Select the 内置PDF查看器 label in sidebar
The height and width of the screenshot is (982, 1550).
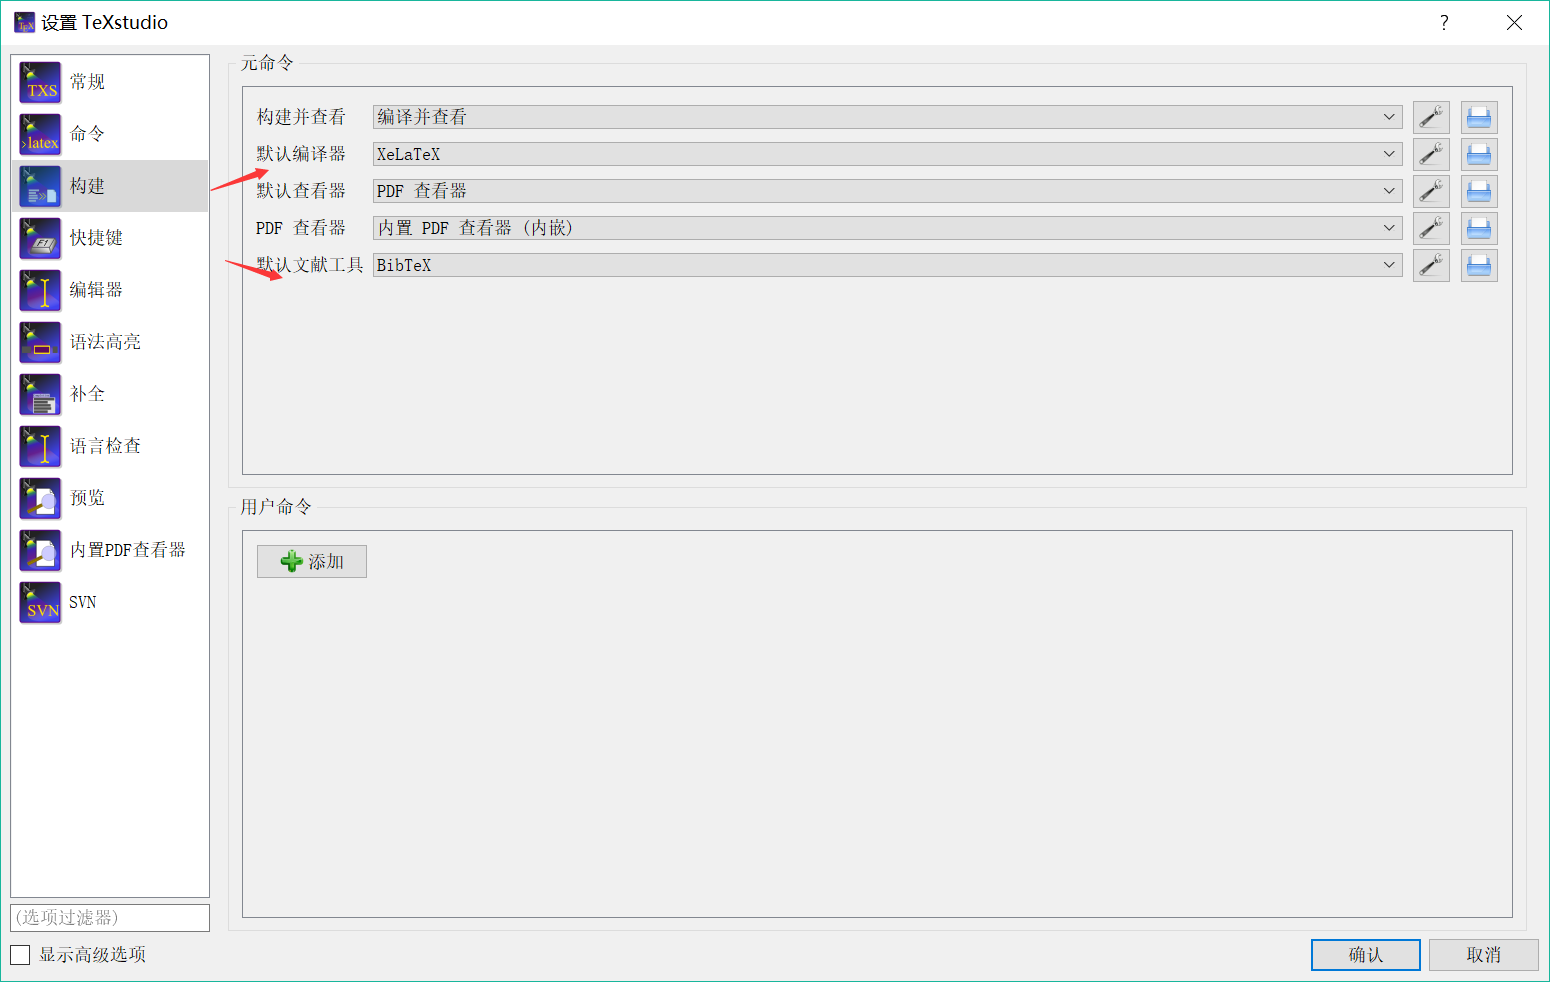(127, 550)
